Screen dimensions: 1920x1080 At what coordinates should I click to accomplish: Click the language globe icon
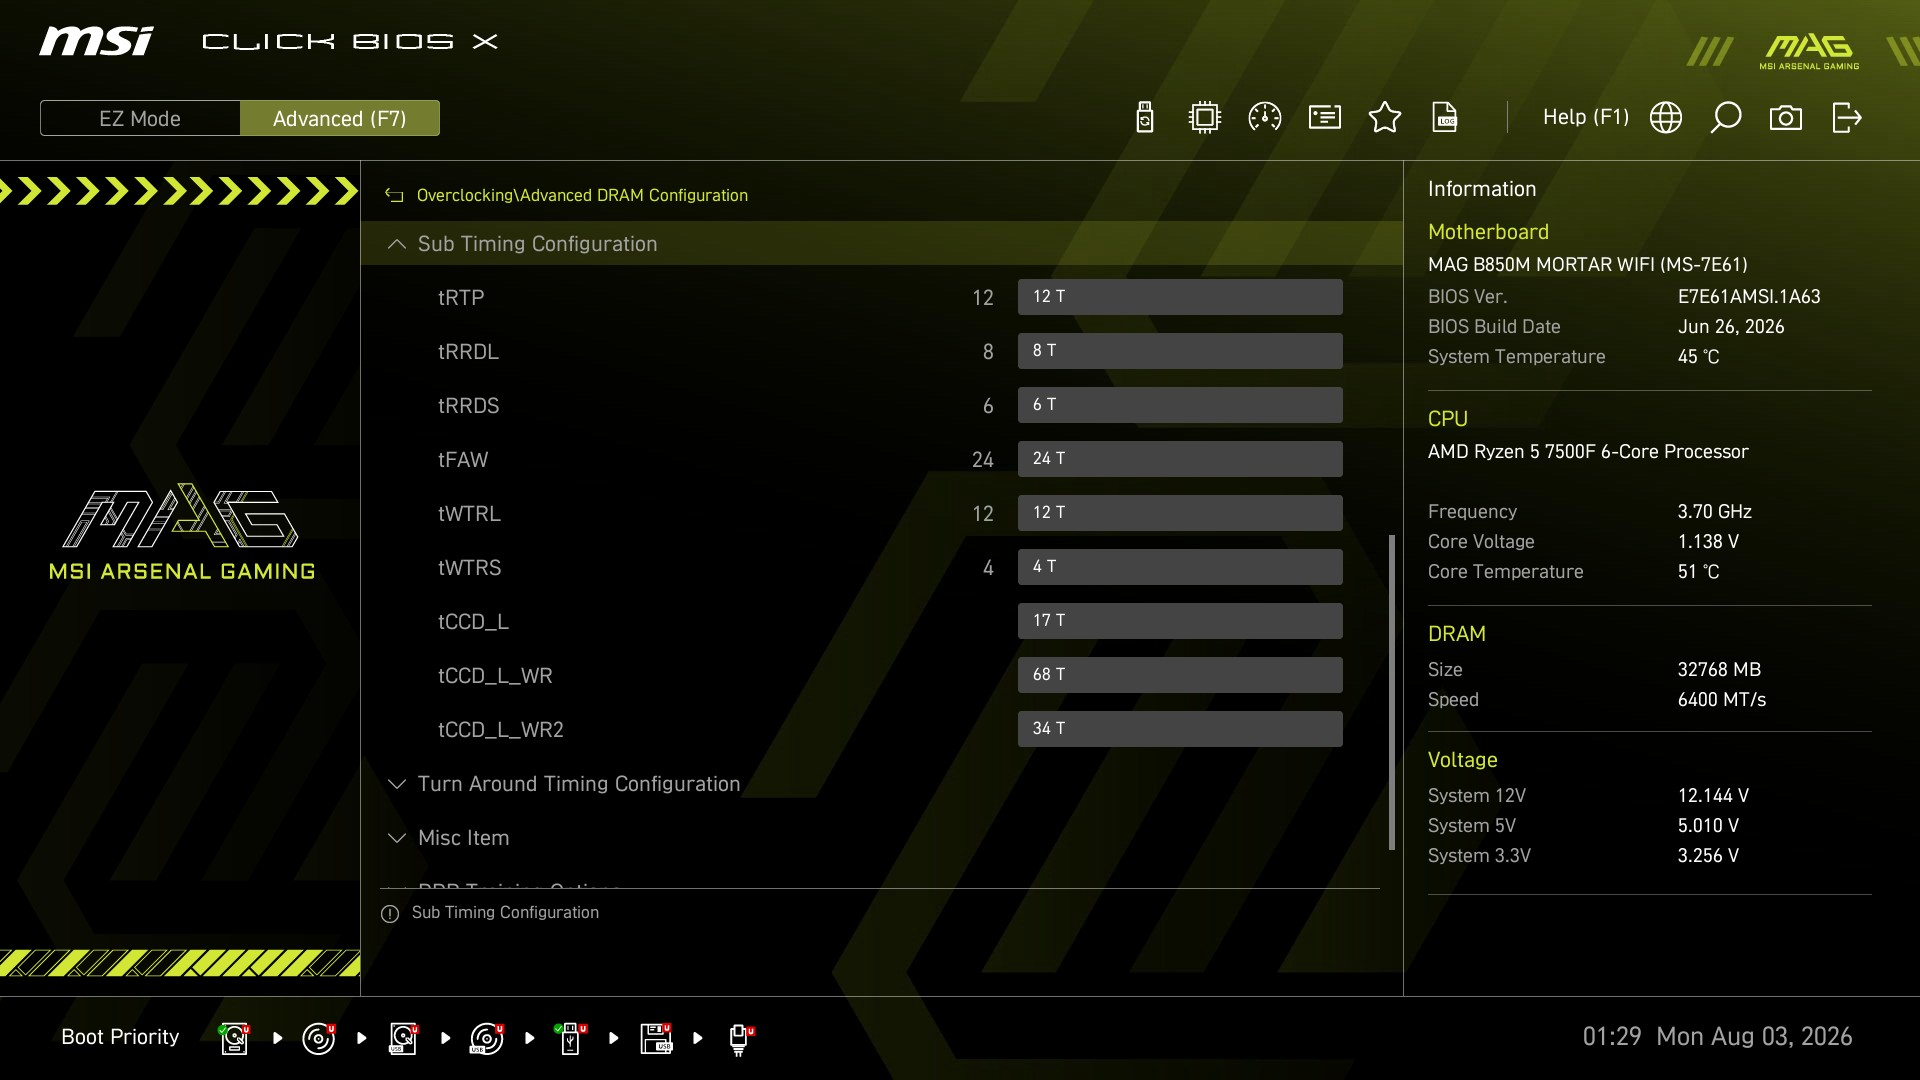(x=1666, y=118)
